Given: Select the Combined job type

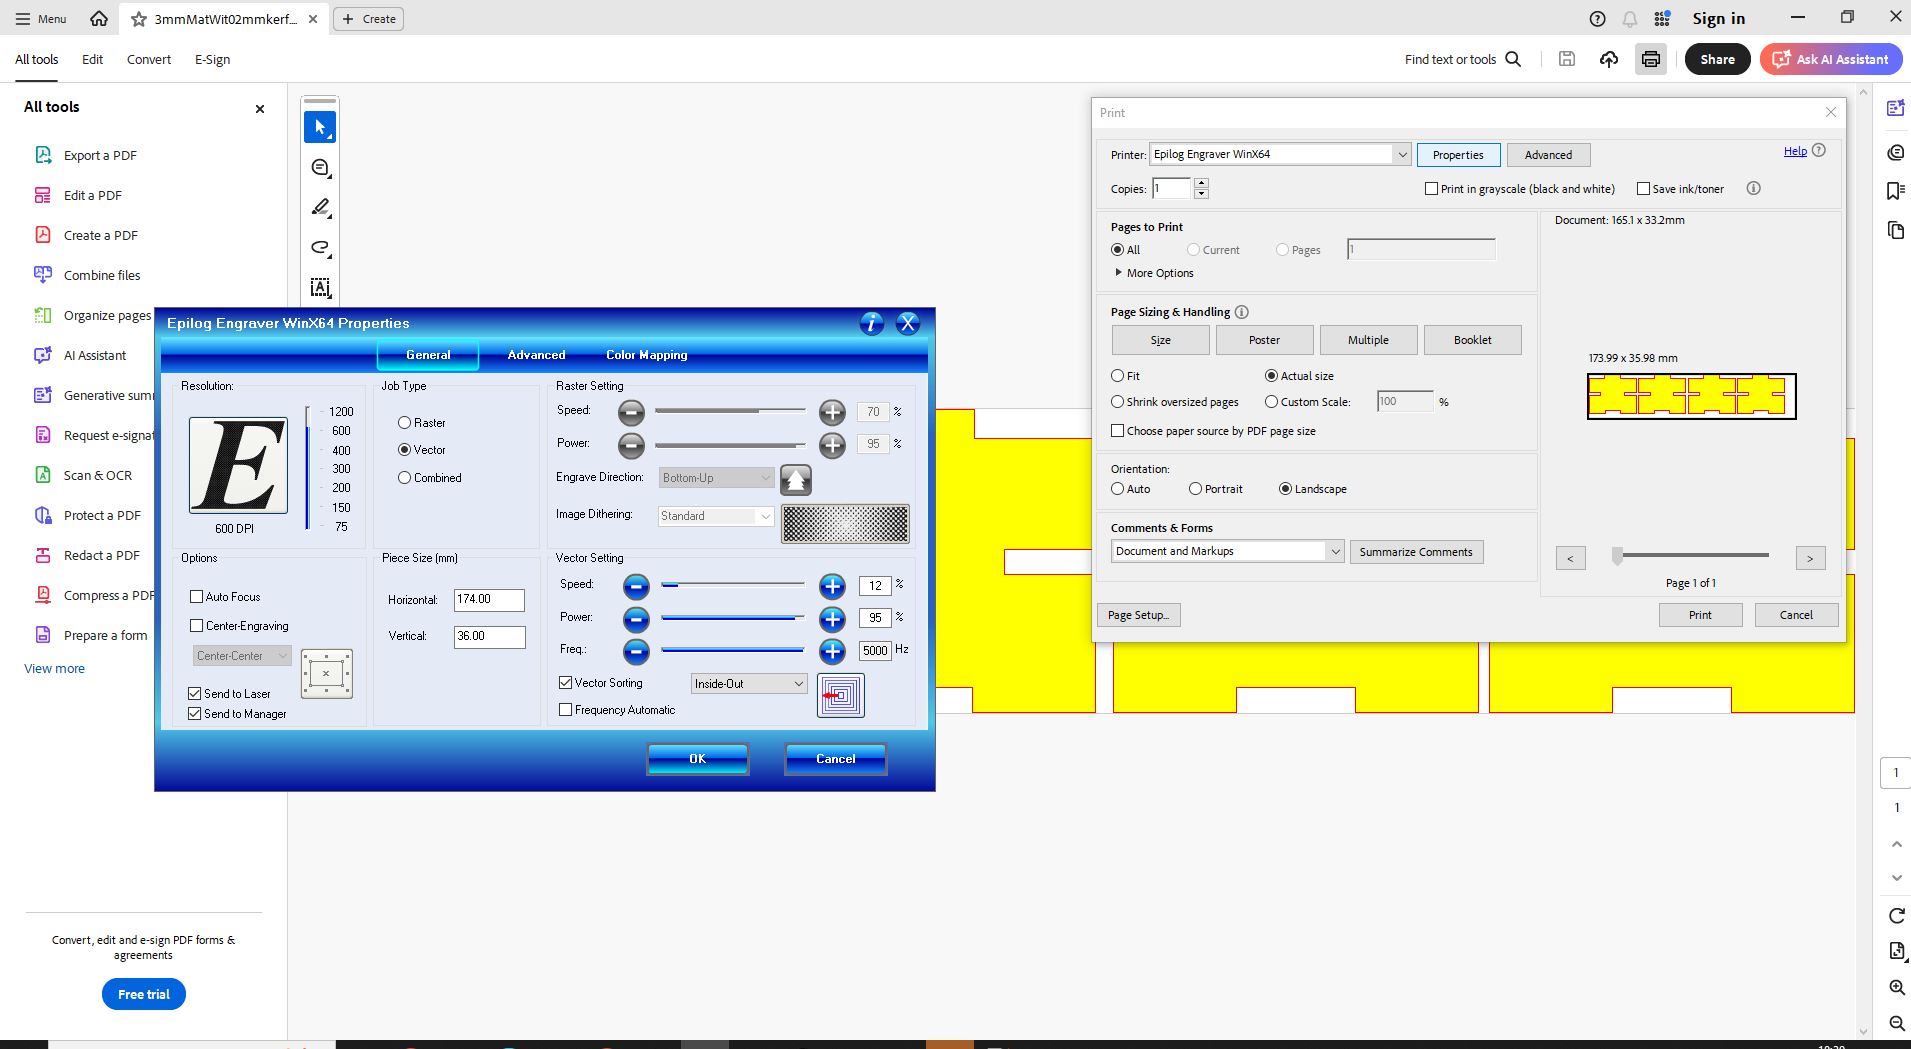Looking at the screenshot, I should point(405,478).
